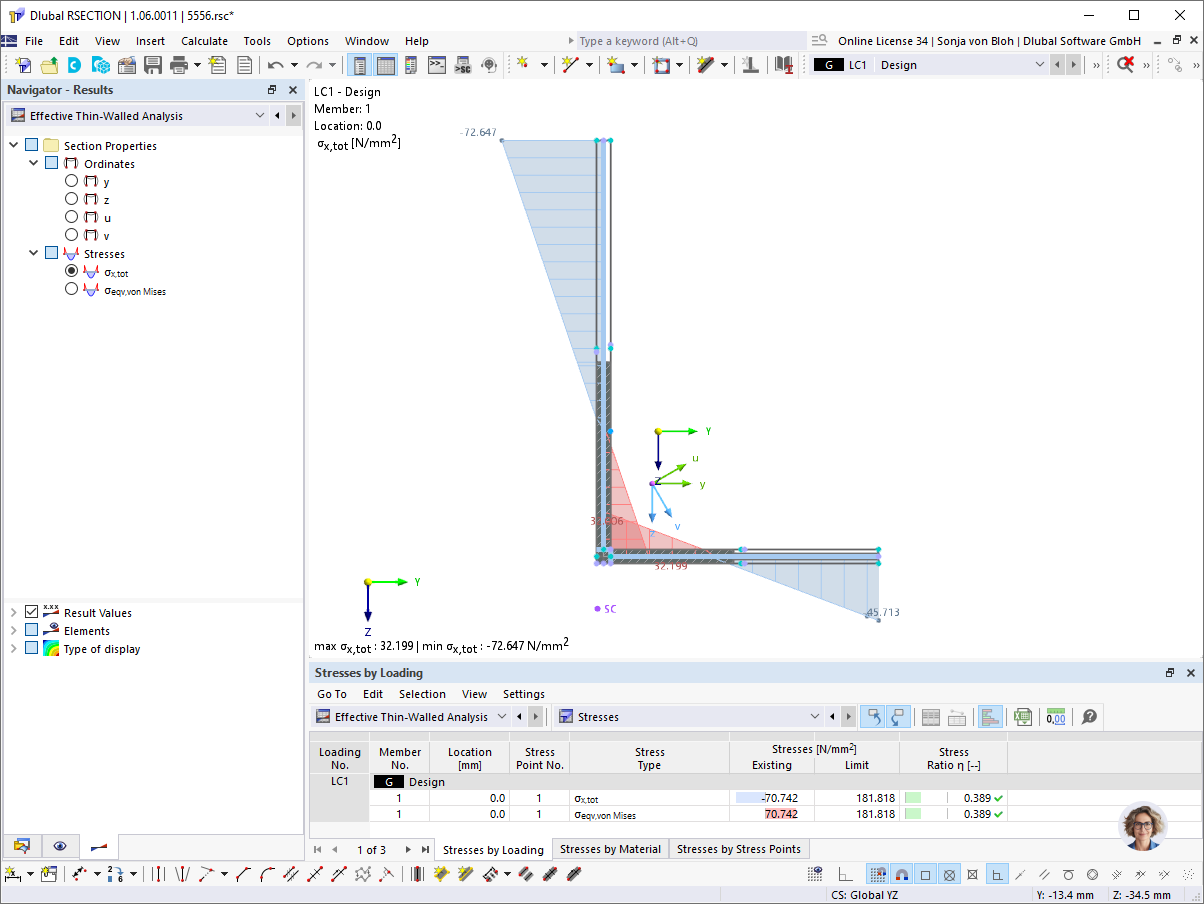Click the table search magnifier icon
The image size is (1204, 904).
click(1089, 717)
